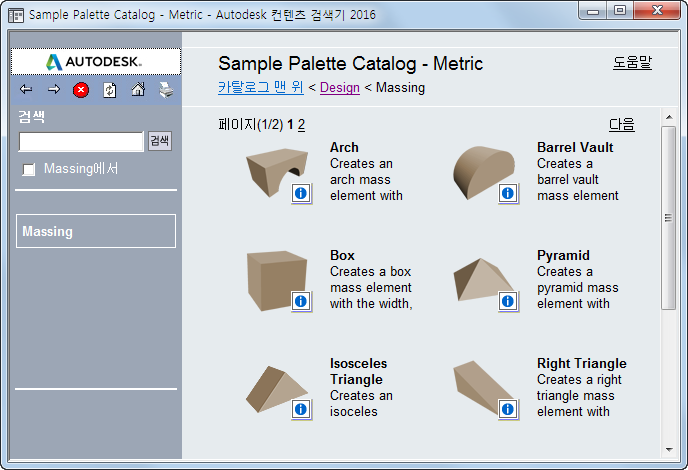Select the Arch mass thumbnail

pos(276,172)
